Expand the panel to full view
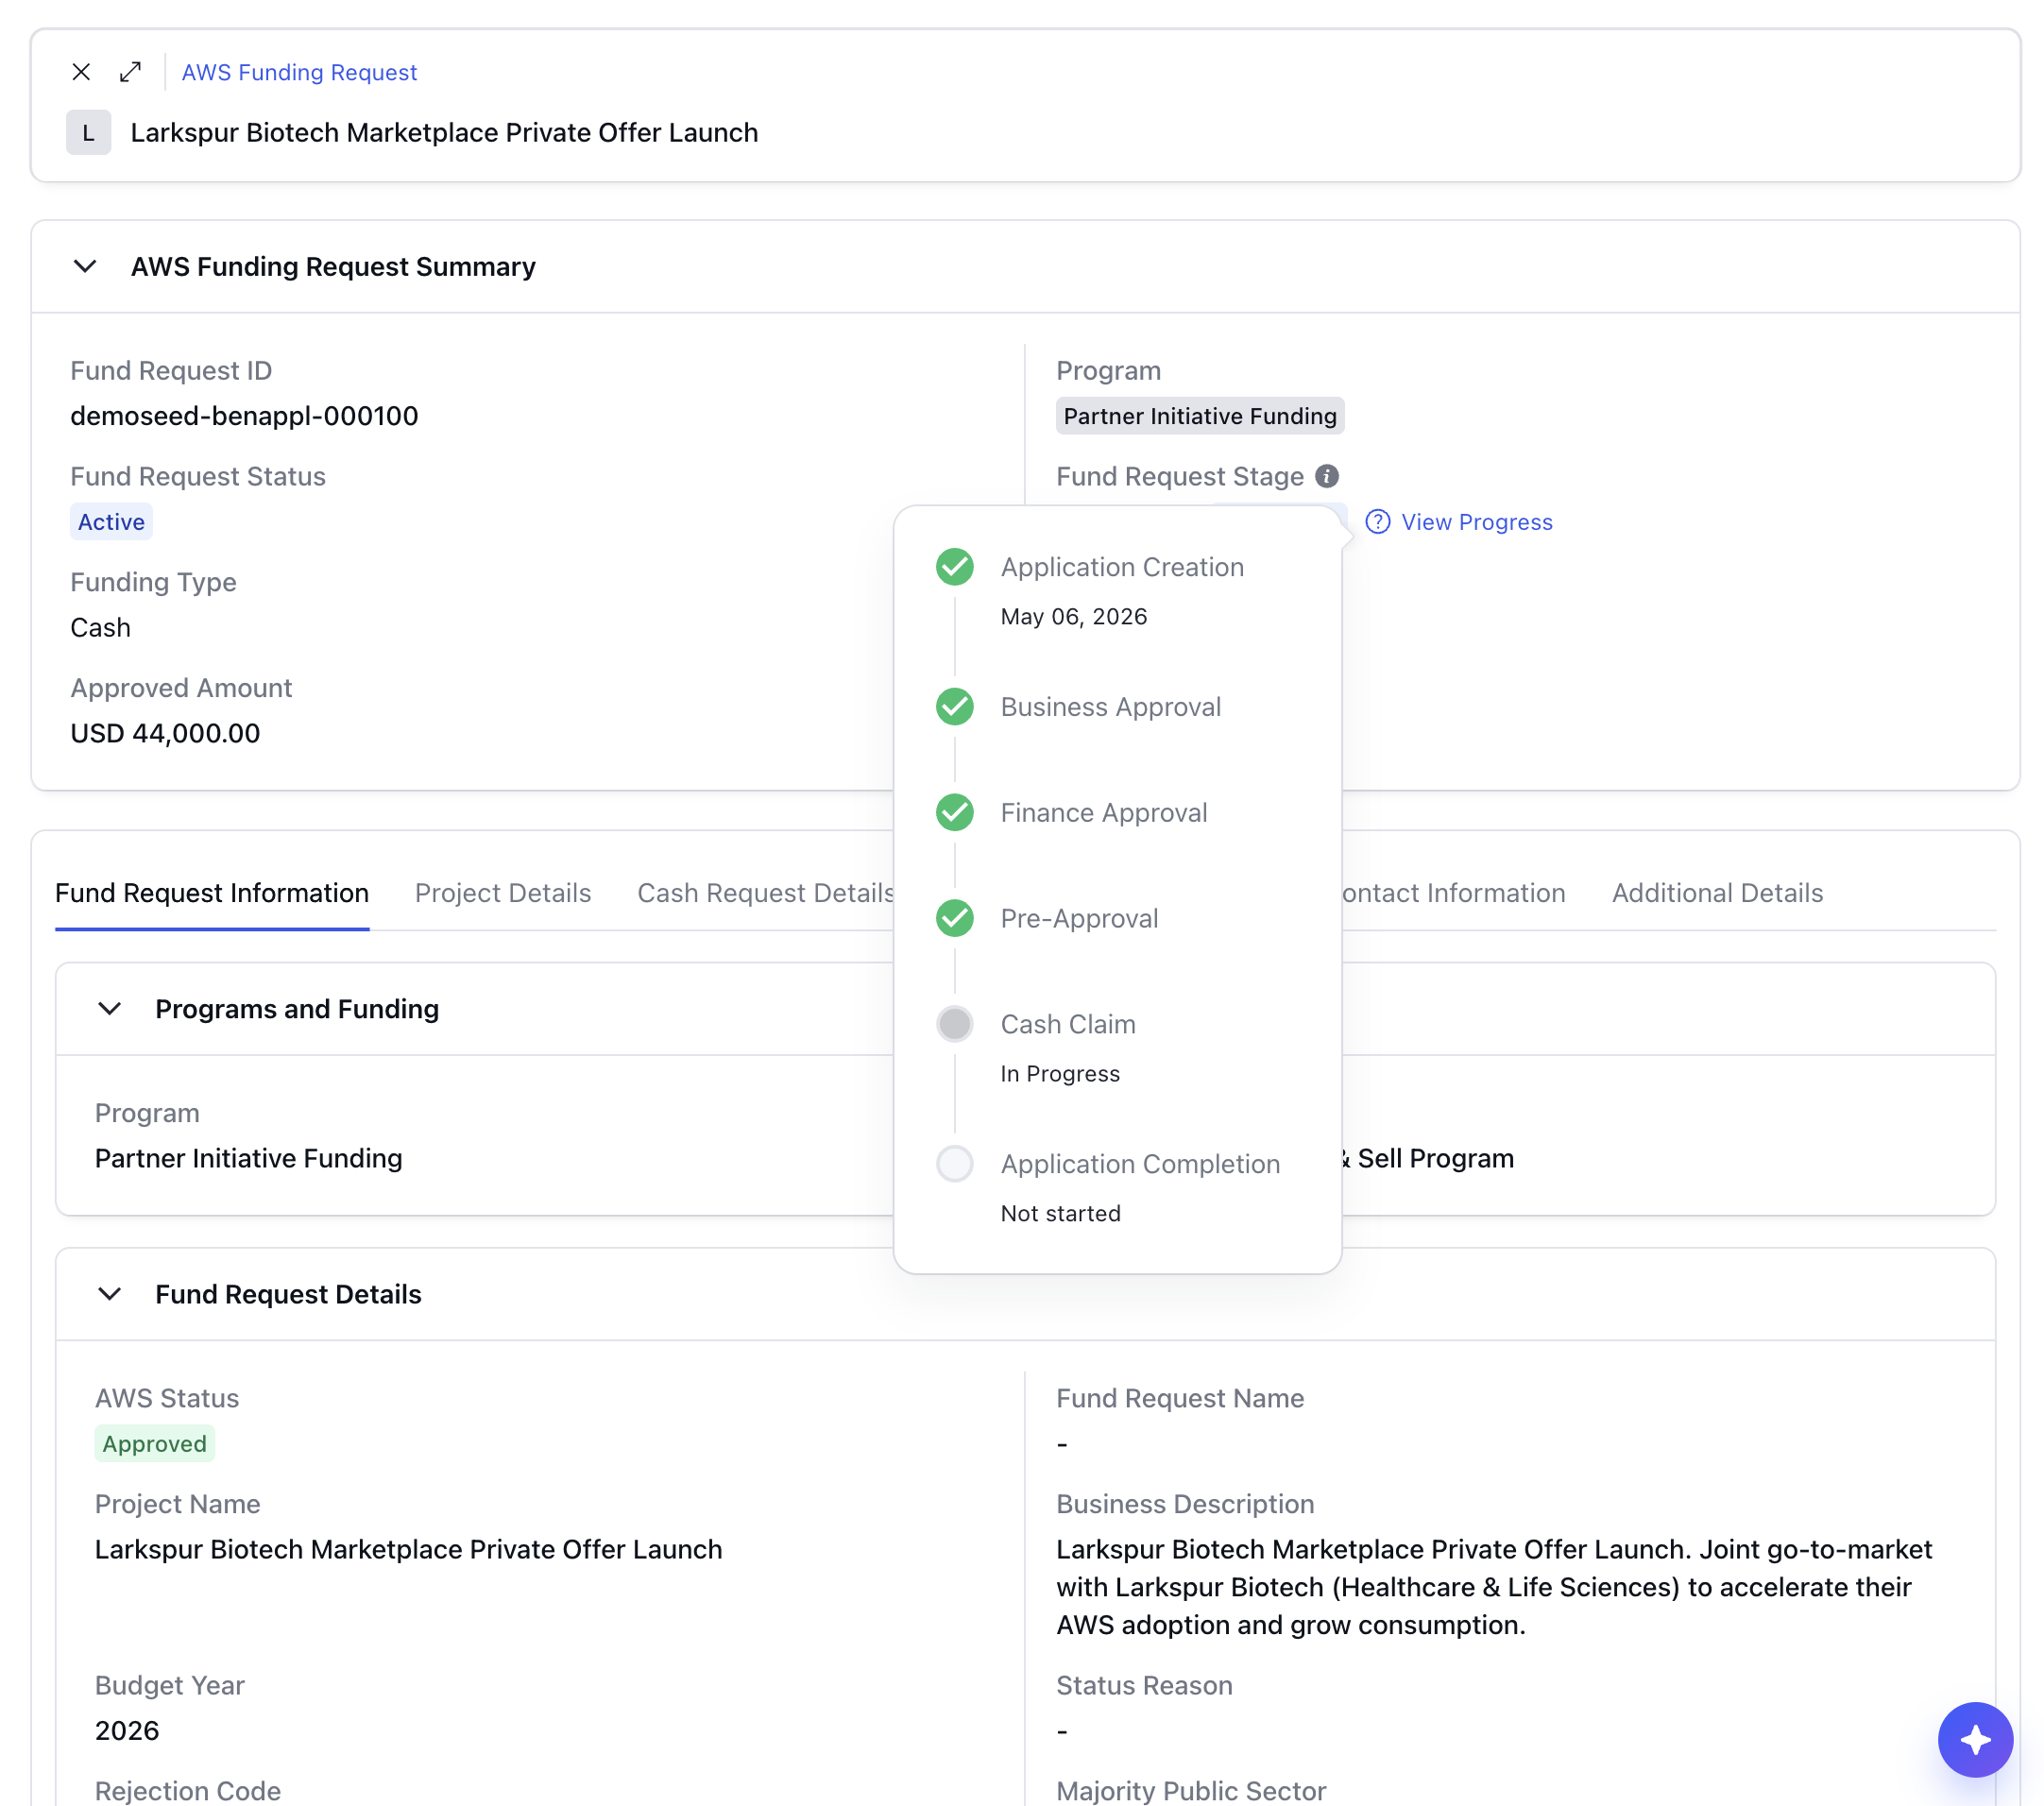2044x1806 pixels. tap(130, 72)
